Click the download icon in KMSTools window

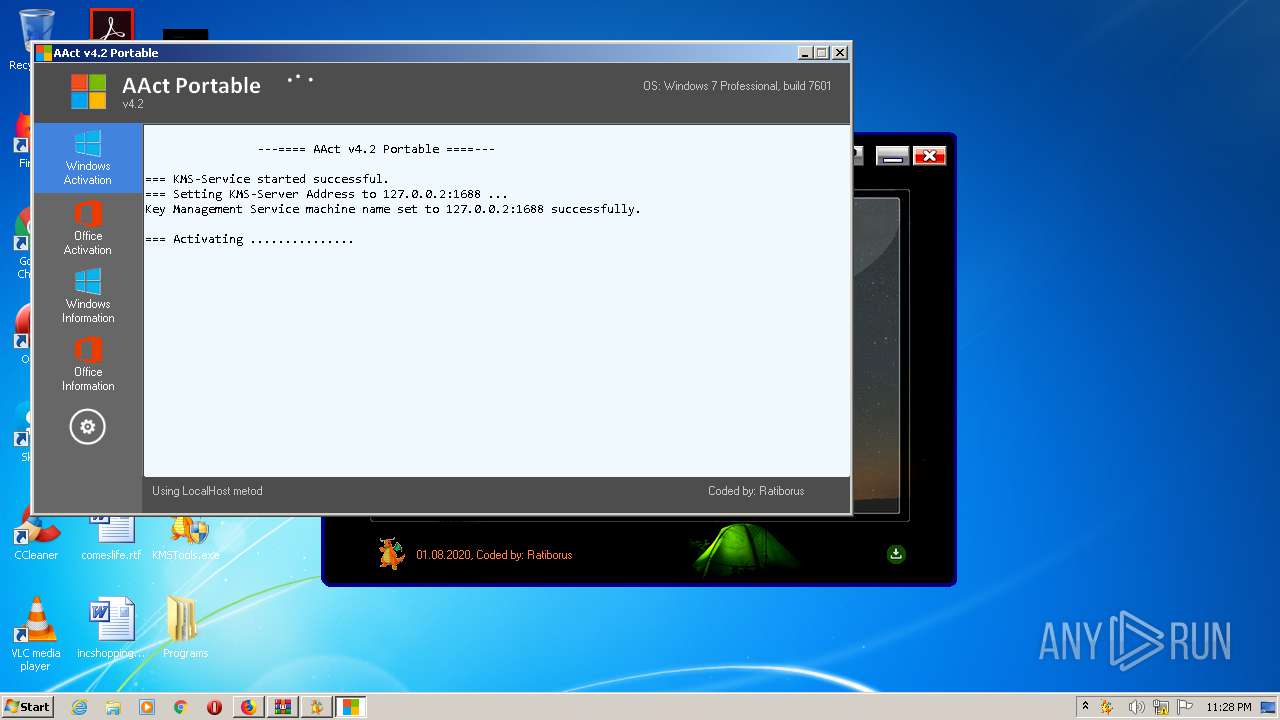click(896, 554)
